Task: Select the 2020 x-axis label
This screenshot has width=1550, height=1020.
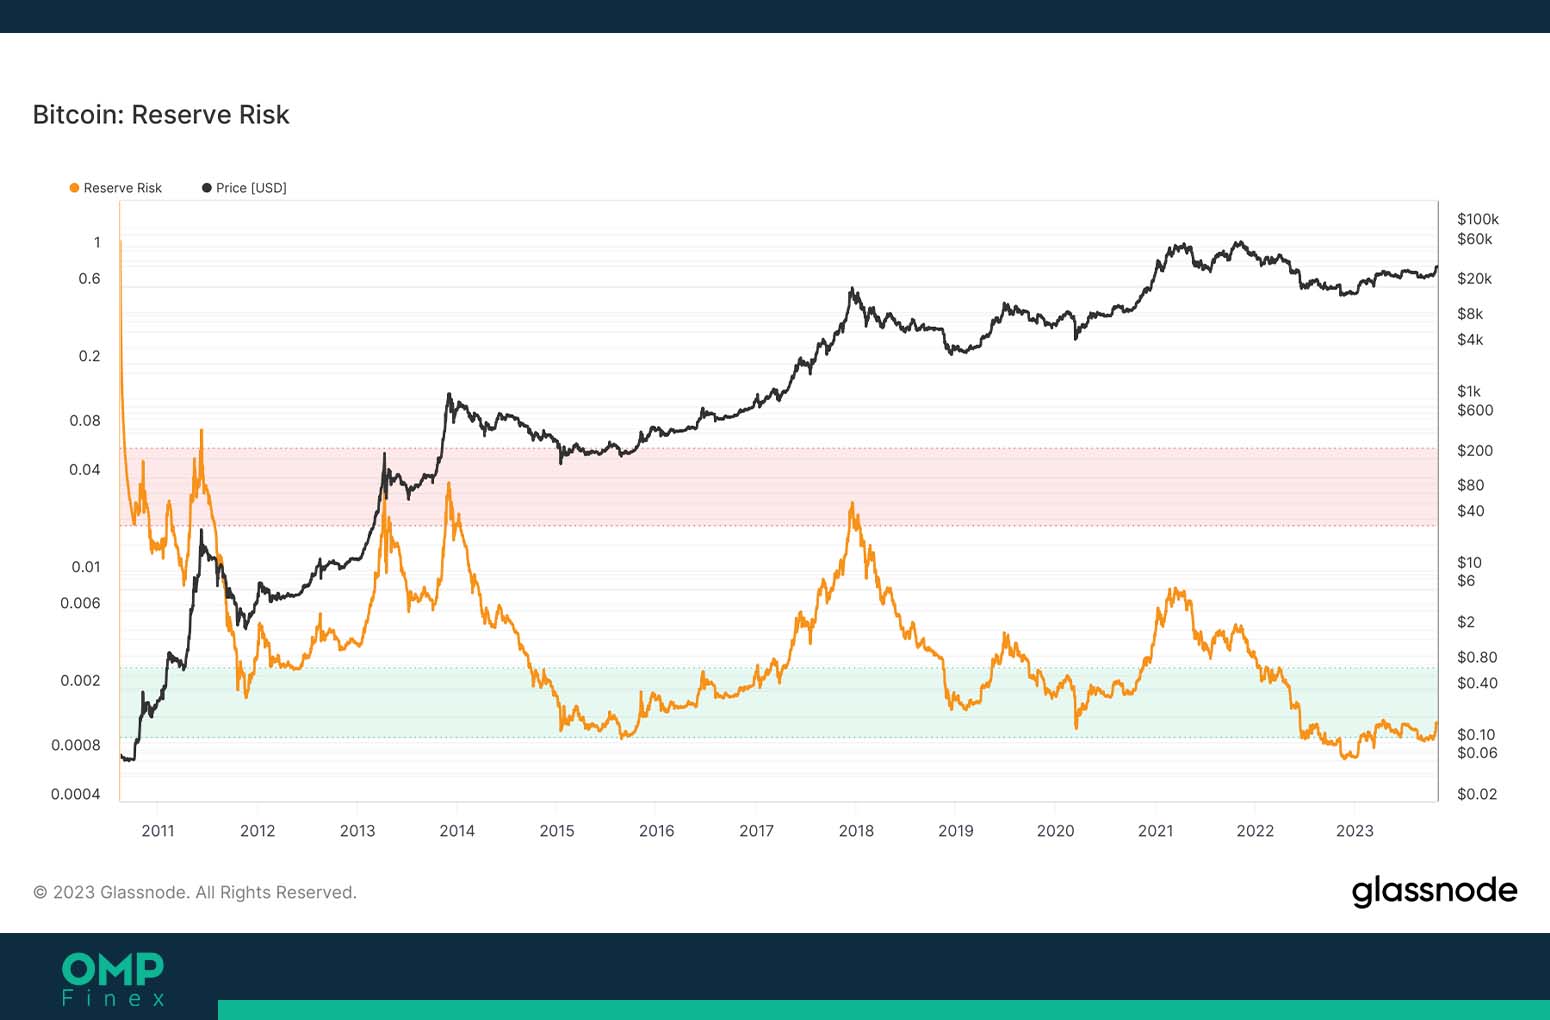Action: pyautogui.click(x=1056, y=831)
